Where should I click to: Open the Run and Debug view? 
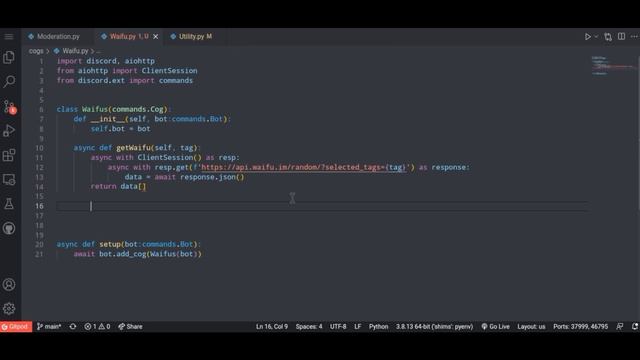pyautogui.click(x=9, y=131)
